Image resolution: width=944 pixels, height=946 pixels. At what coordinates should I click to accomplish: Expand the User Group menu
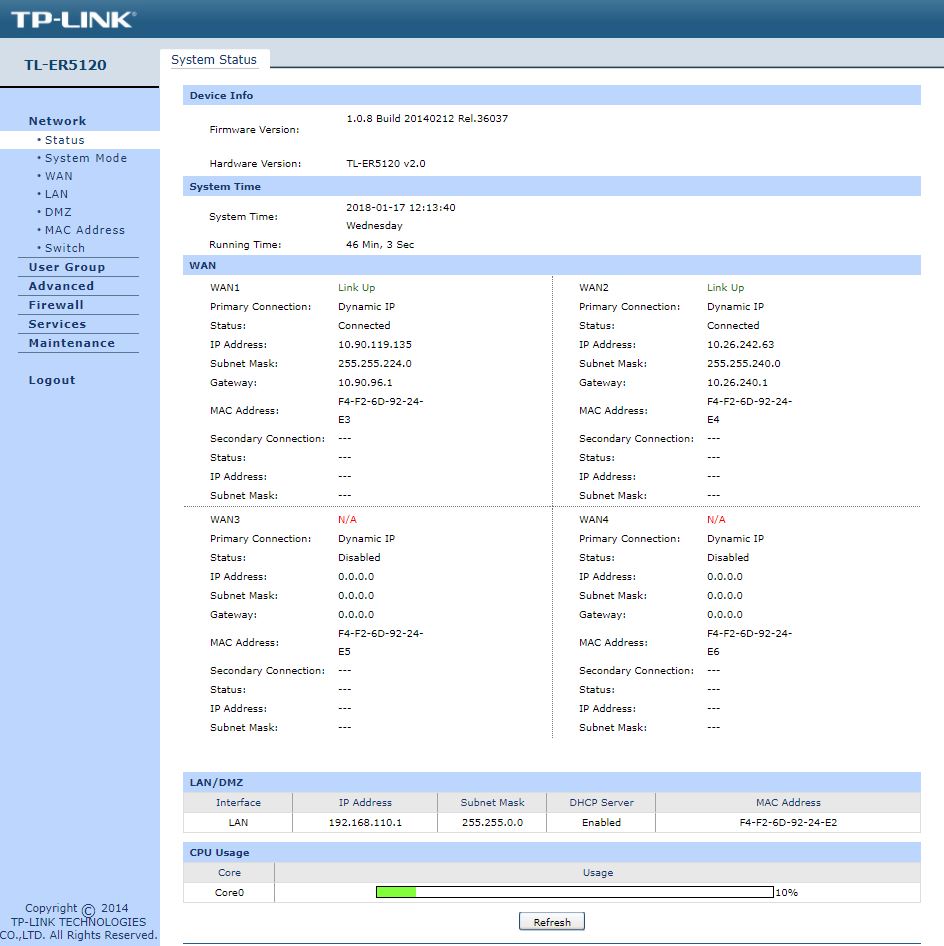(x=67, y=267)
